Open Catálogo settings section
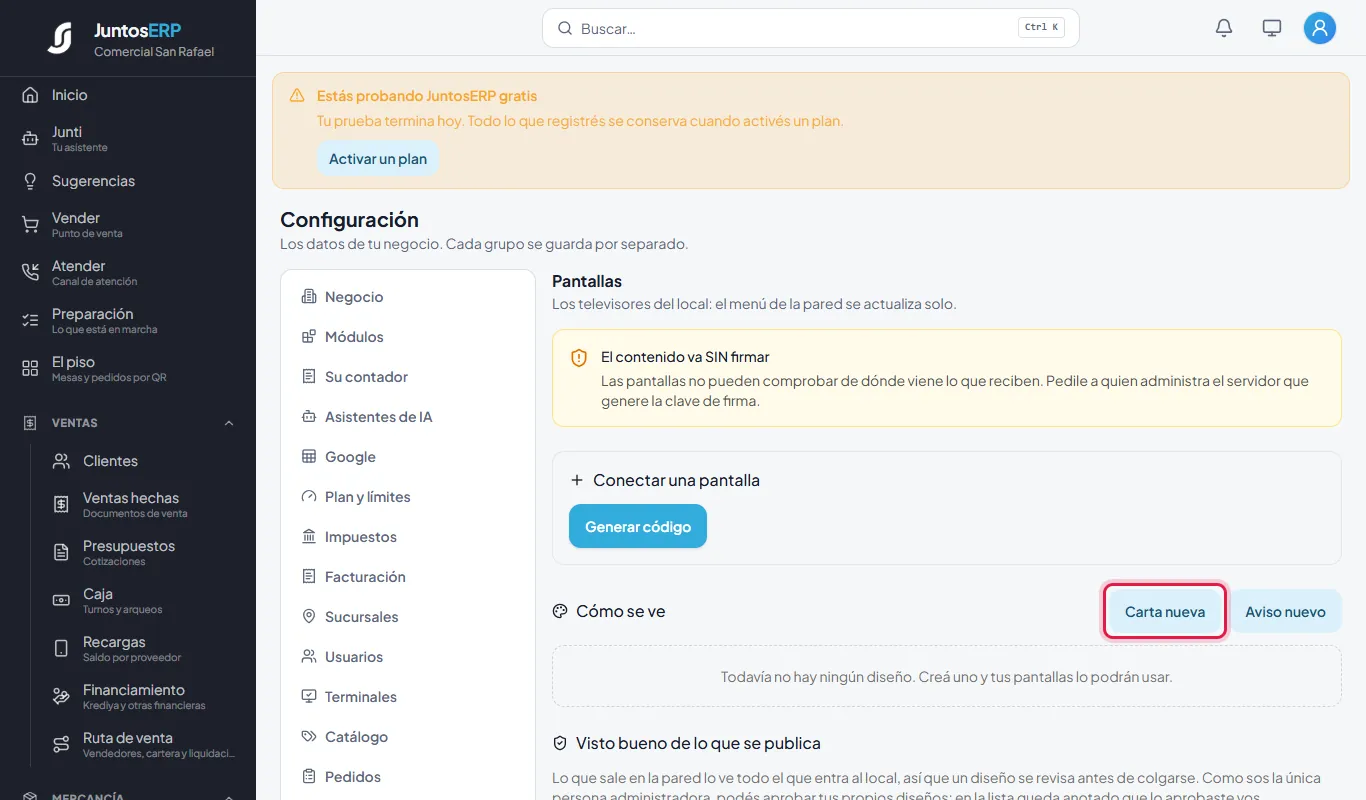 tap(408, 737)
